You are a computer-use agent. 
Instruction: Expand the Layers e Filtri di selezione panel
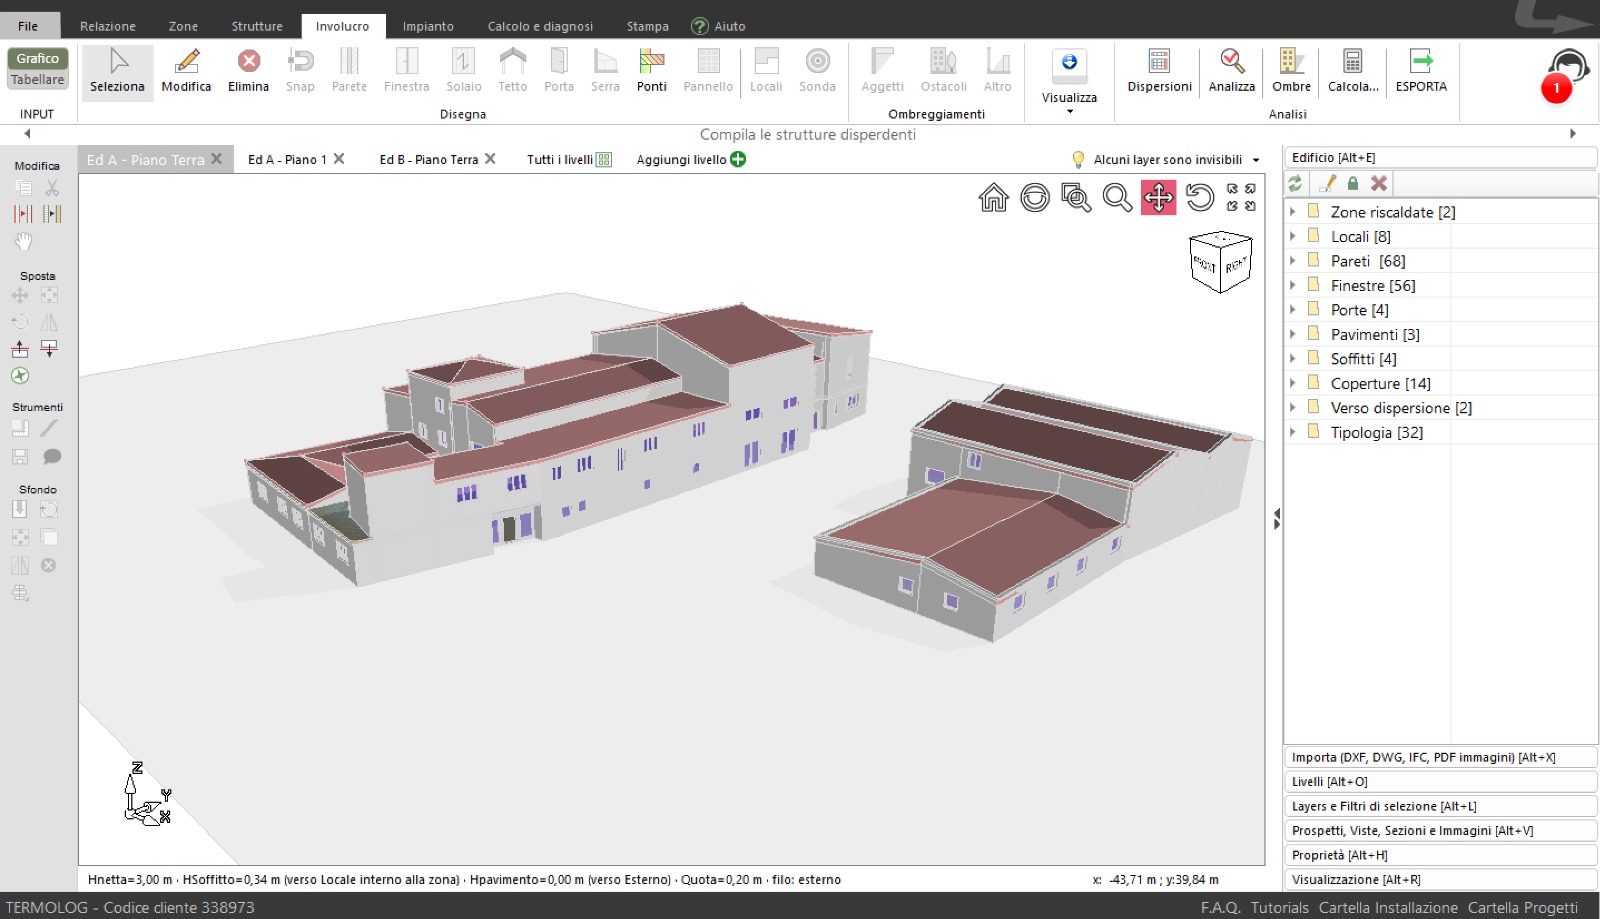[1440, 807]
